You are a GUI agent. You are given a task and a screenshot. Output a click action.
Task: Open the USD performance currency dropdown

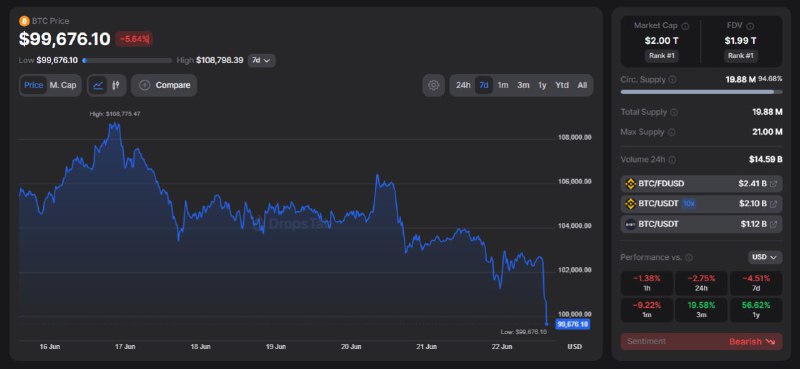pos(765,257)
